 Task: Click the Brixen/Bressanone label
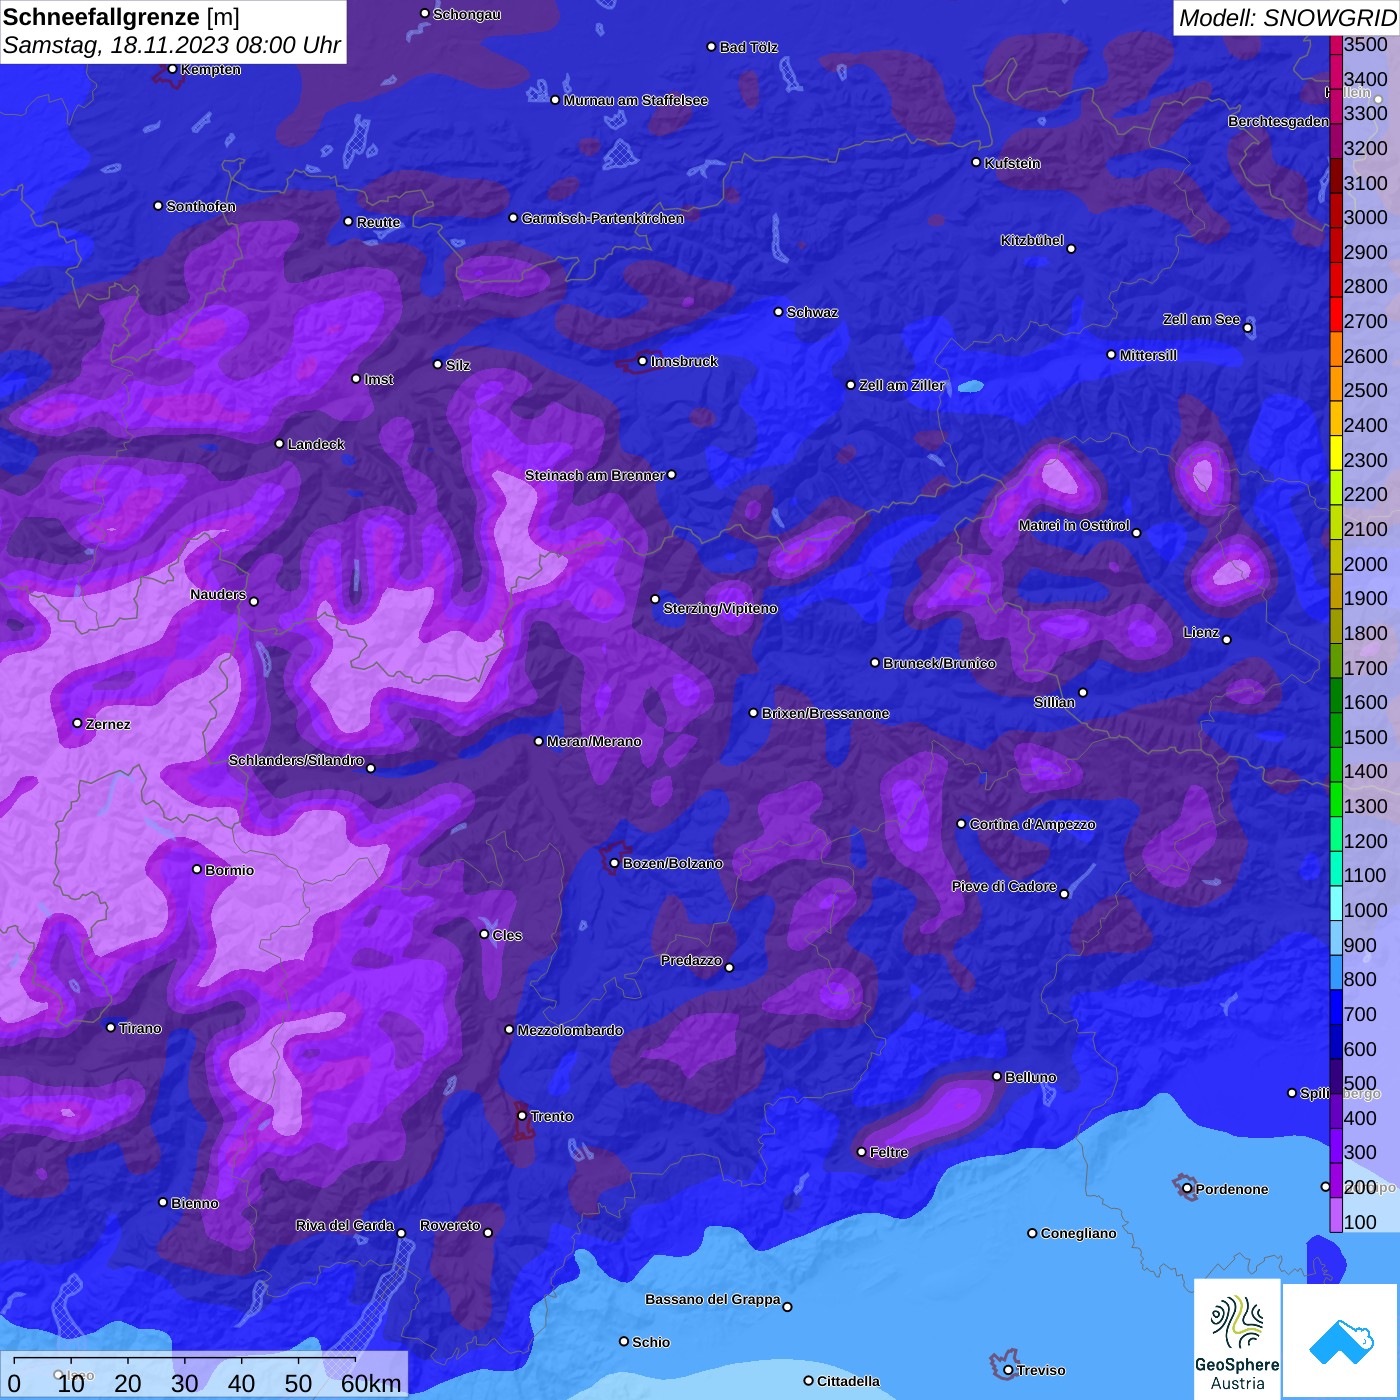(x=825, y=713)
